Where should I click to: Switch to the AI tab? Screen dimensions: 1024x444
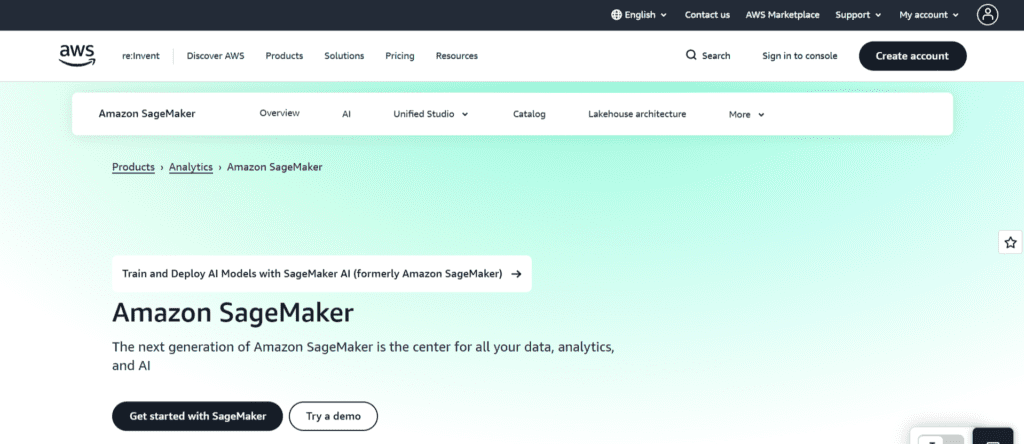click(x=346, y=114)
